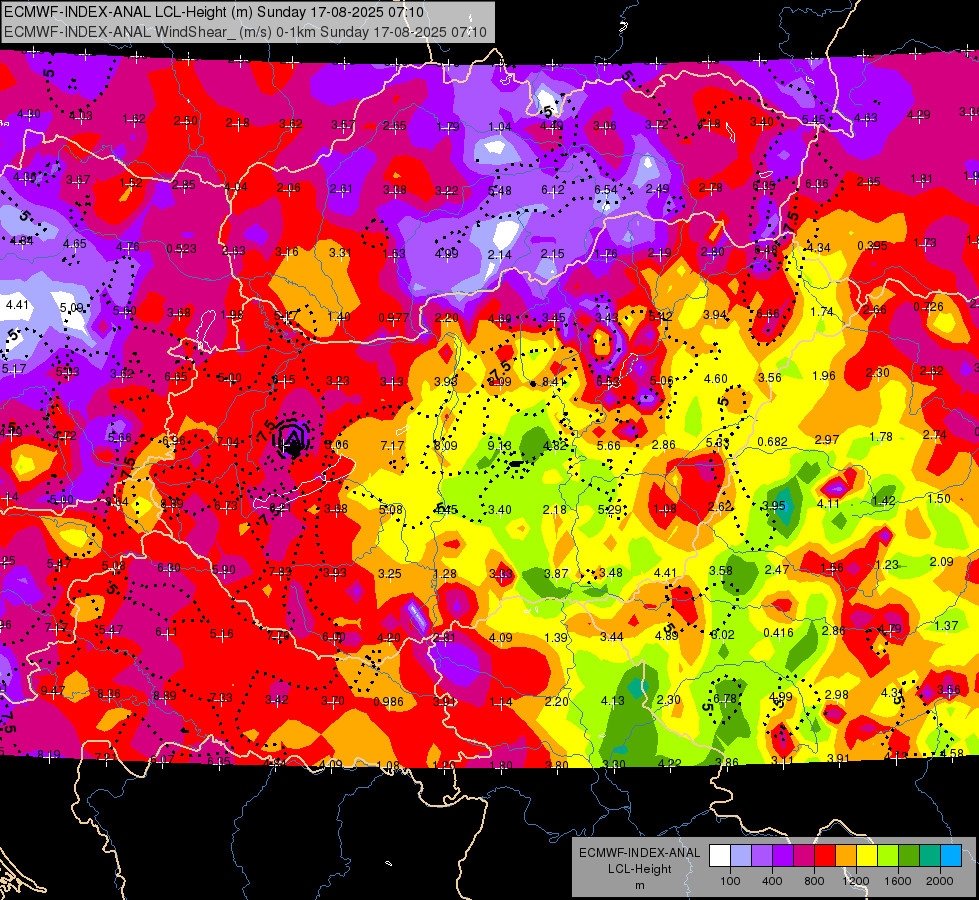The width and height of the screenshot is (979, 900).
Task: Click the legend title ECMWF-INDEX-ANAL
Action: 639,853
